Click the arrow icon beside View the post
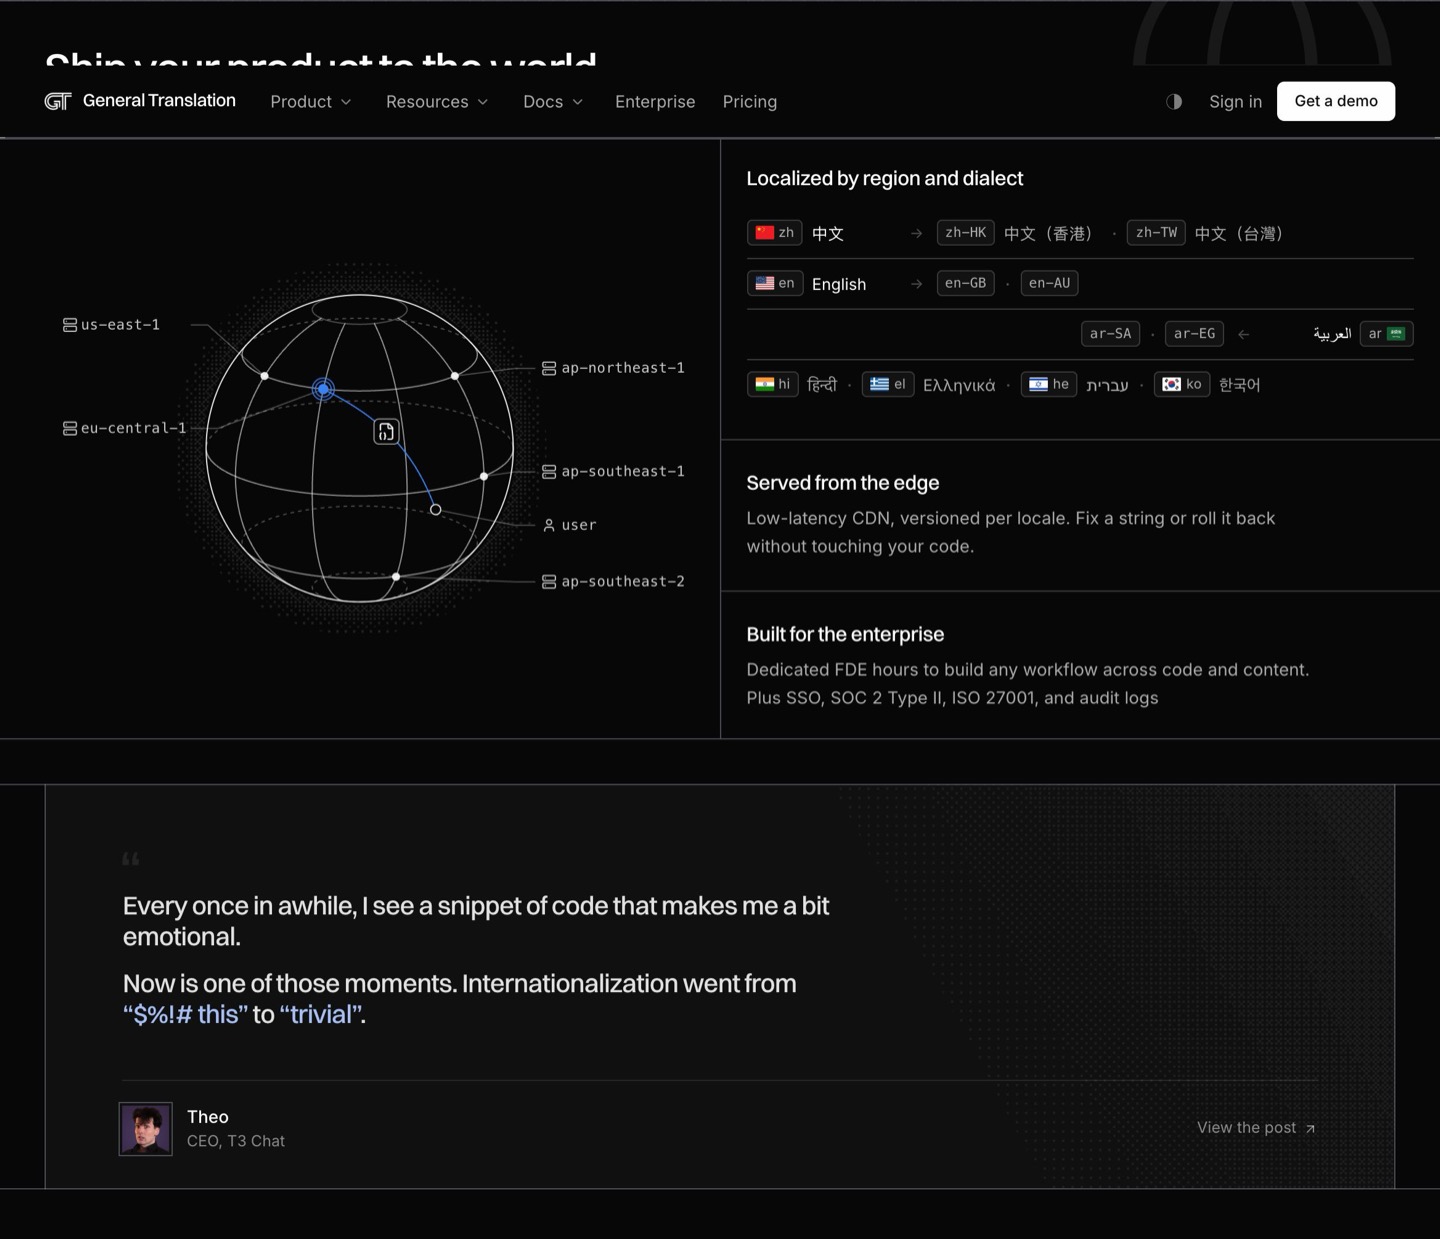 pos(1310,1129)
